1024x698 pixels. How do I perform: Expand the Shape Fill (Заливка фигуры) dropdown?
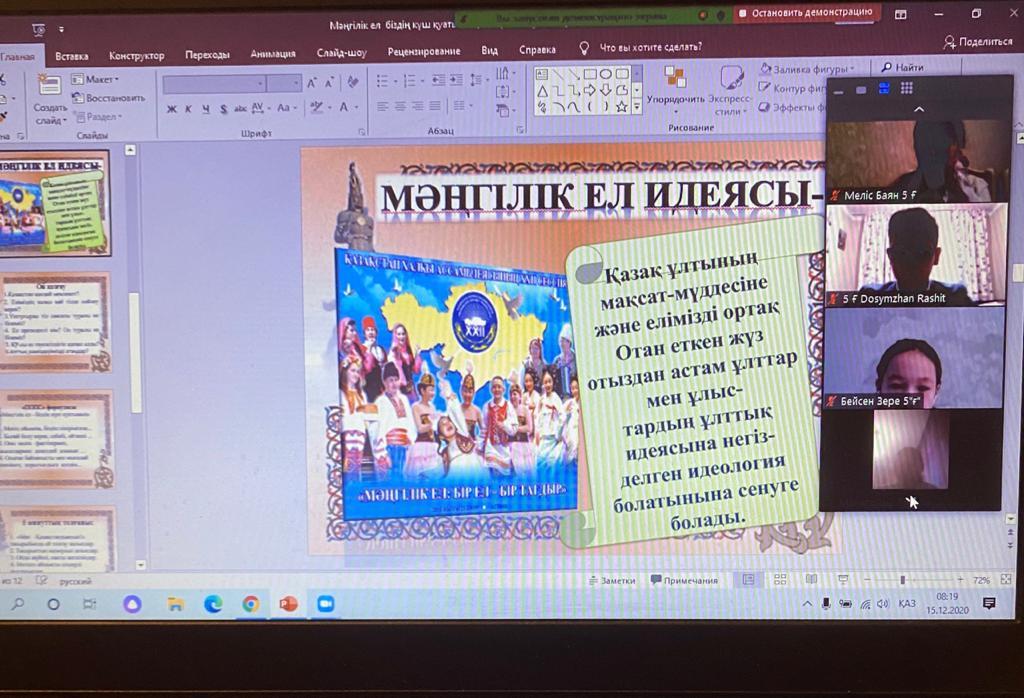tap(806, 69)
